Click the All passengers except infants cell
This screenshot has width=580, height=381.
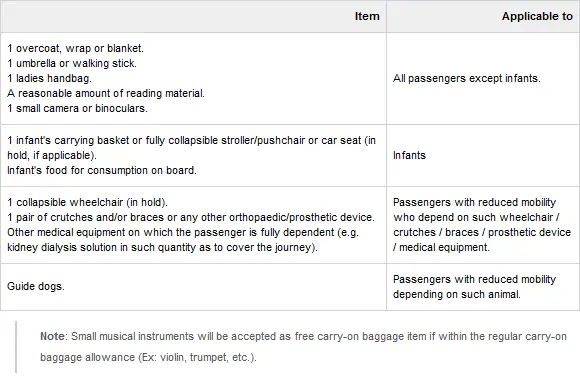point(466,78)
